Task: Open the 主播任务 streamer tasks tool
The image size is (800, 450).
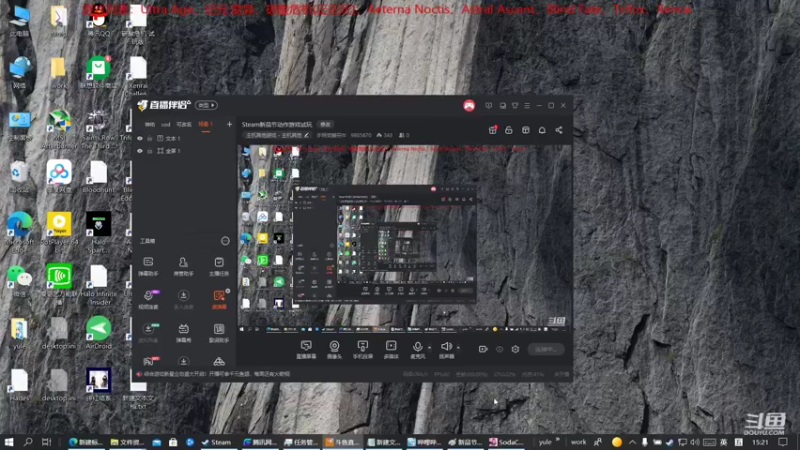Action: click(x=219, y=266)
